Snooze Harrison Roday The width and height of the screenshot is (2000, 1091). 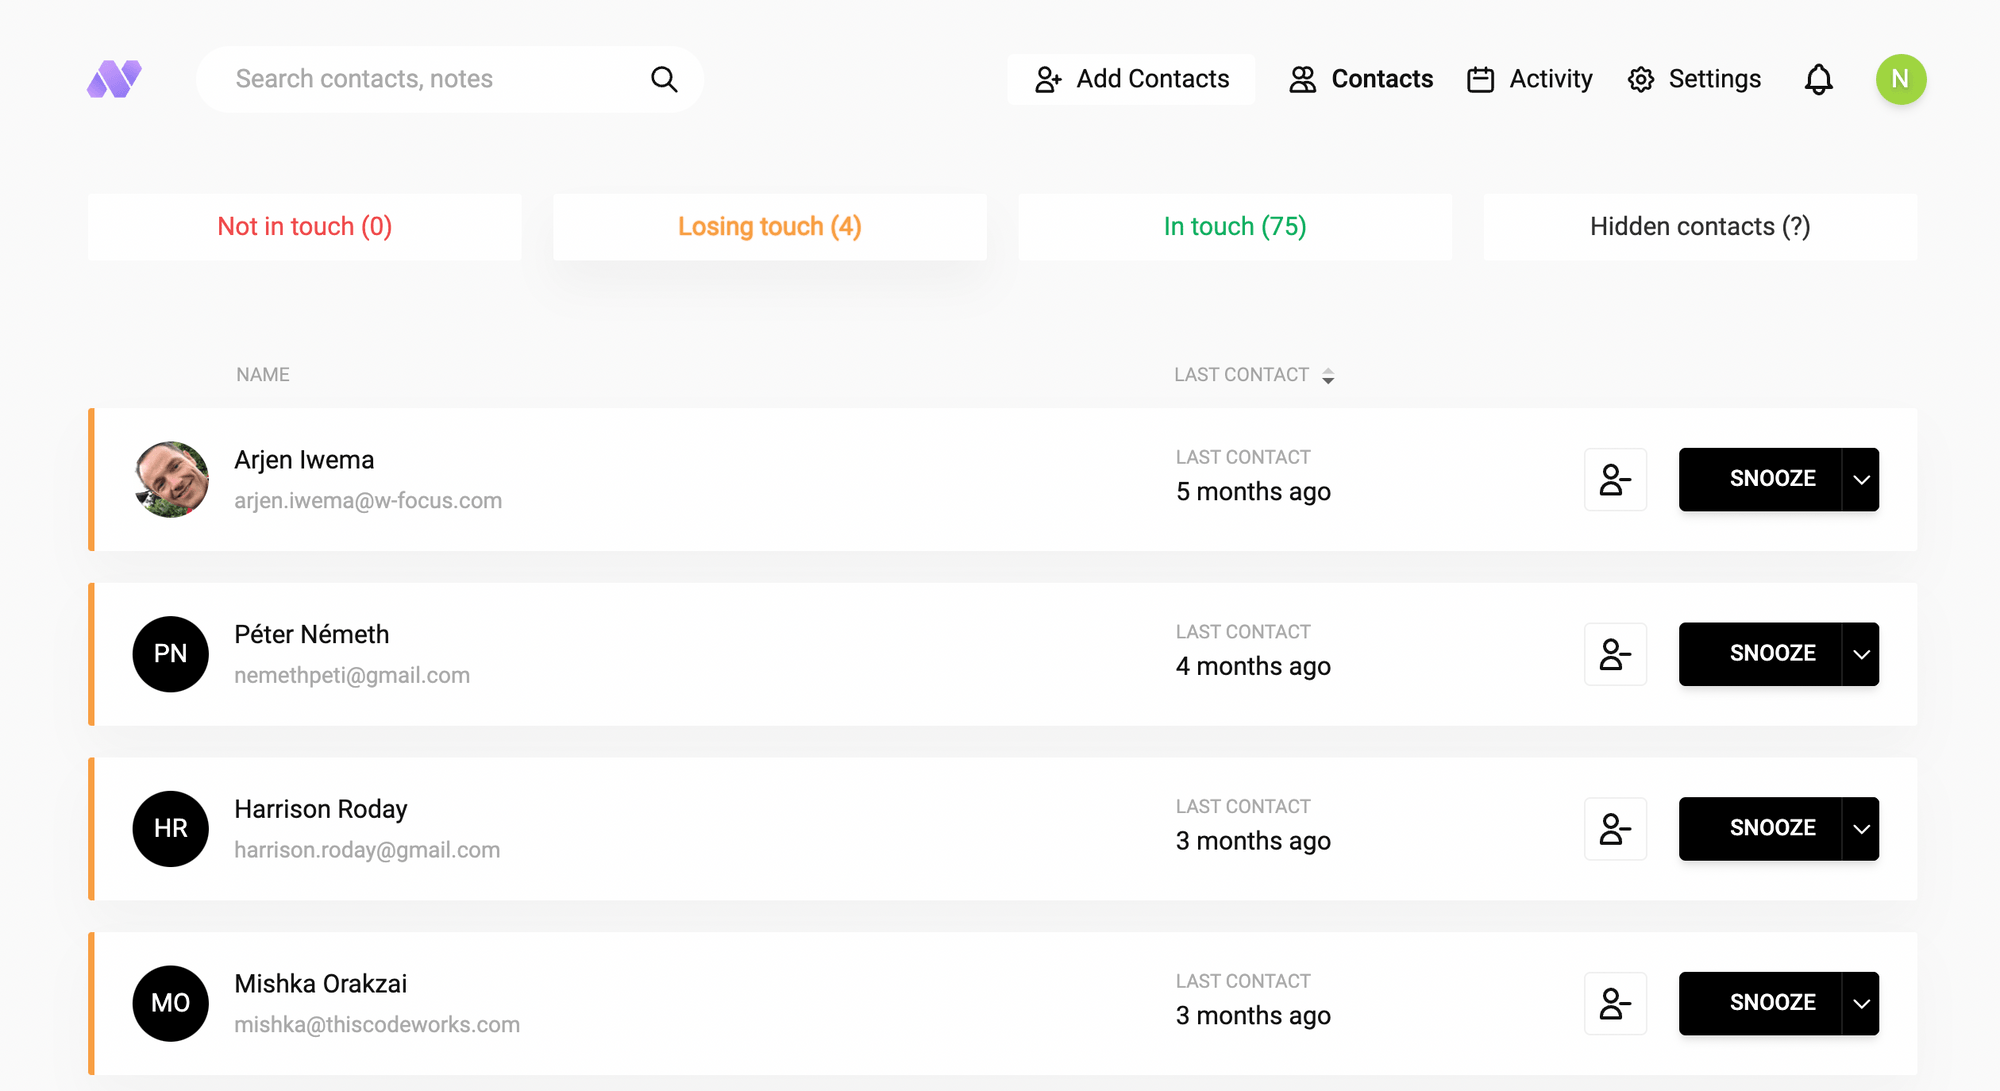(1761, 829)
